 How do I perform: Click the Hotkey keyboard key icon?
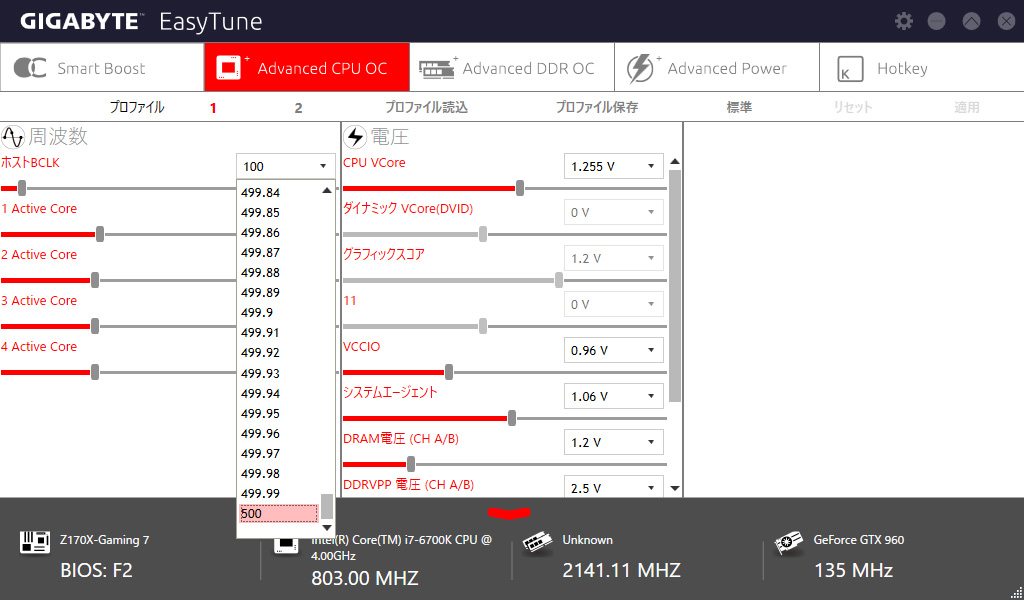pos(850,69)
